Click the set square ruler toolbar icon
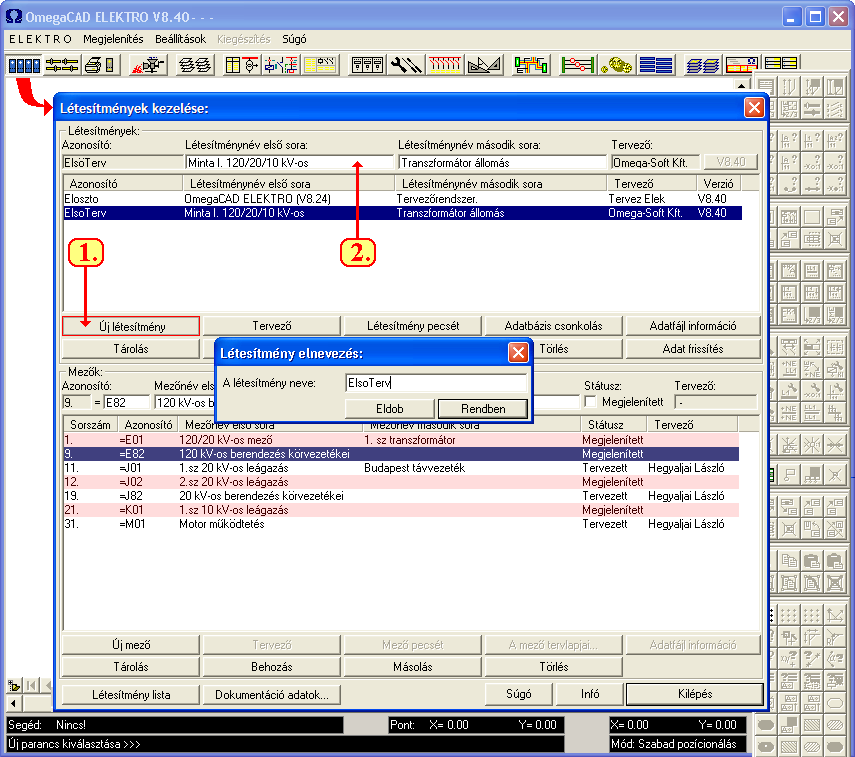 coord(484,65)
